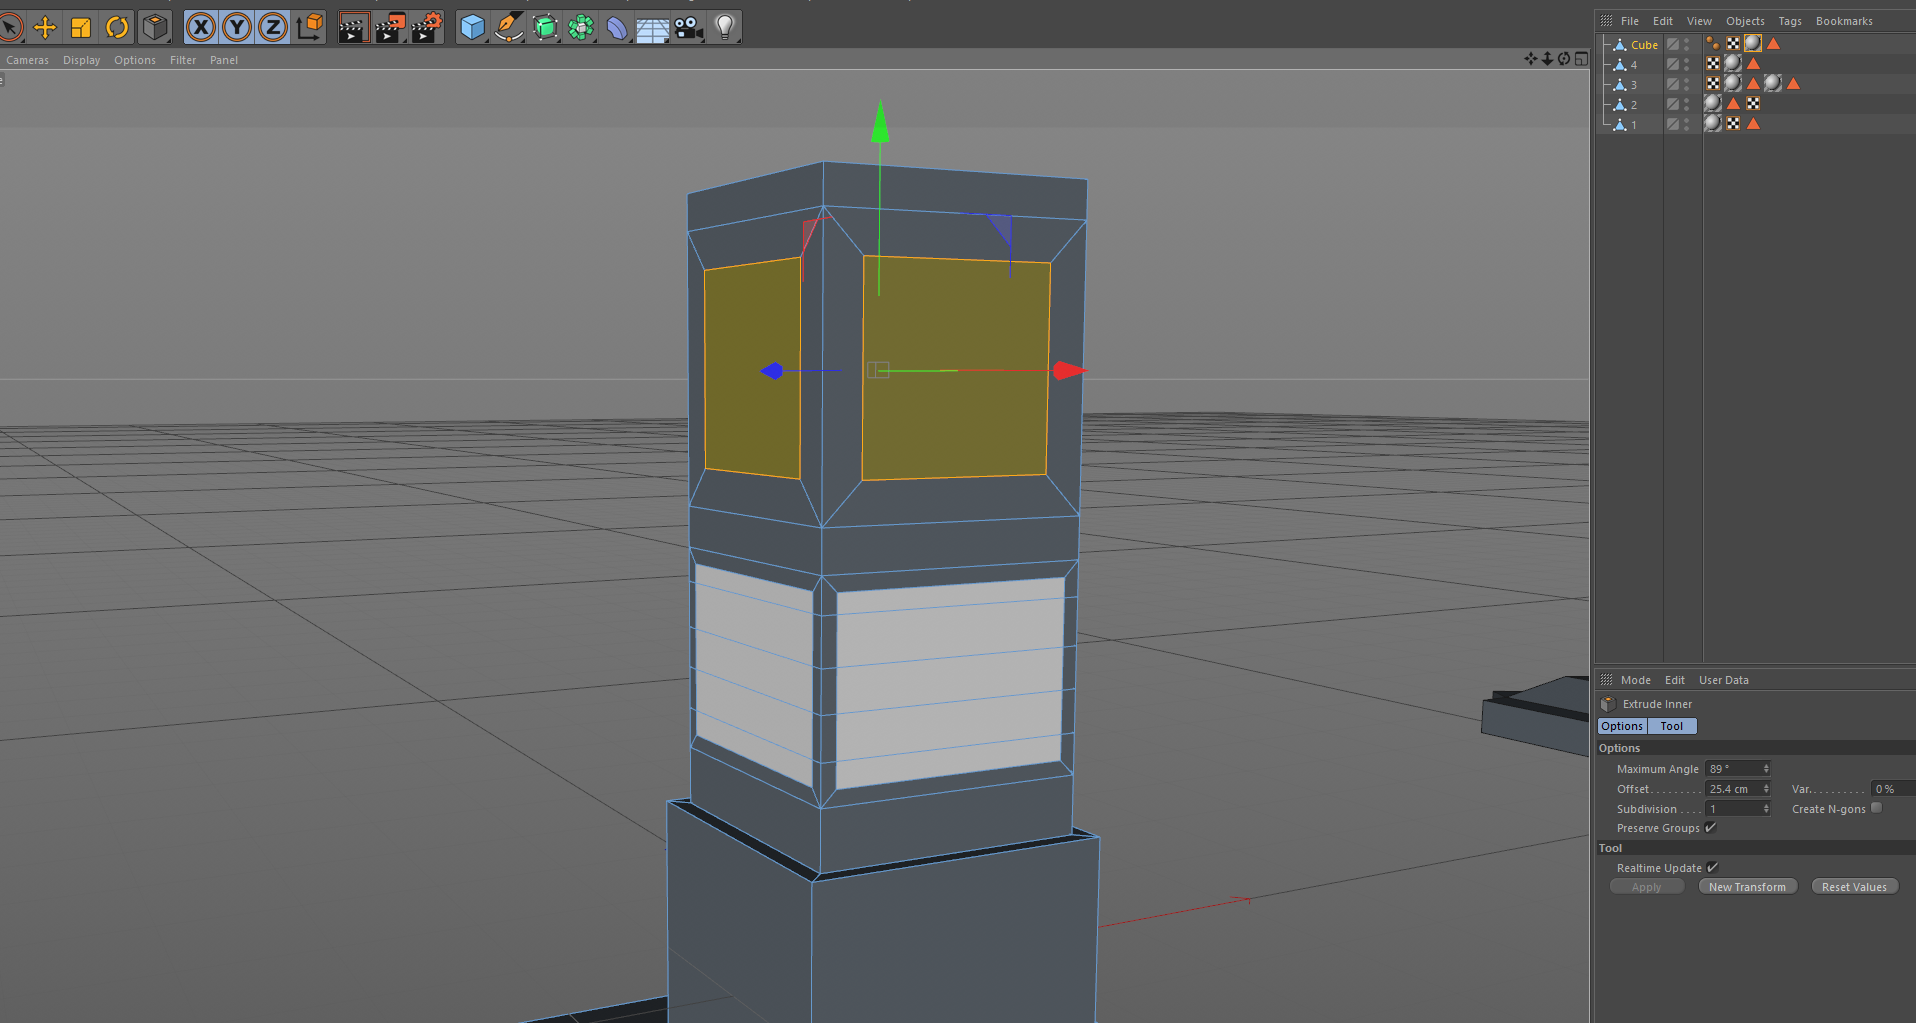The height and width of the screenshot is (1023, 1916).
Task: Toggle visibility dots for Cube object
Action: (x=1687, y=44)
